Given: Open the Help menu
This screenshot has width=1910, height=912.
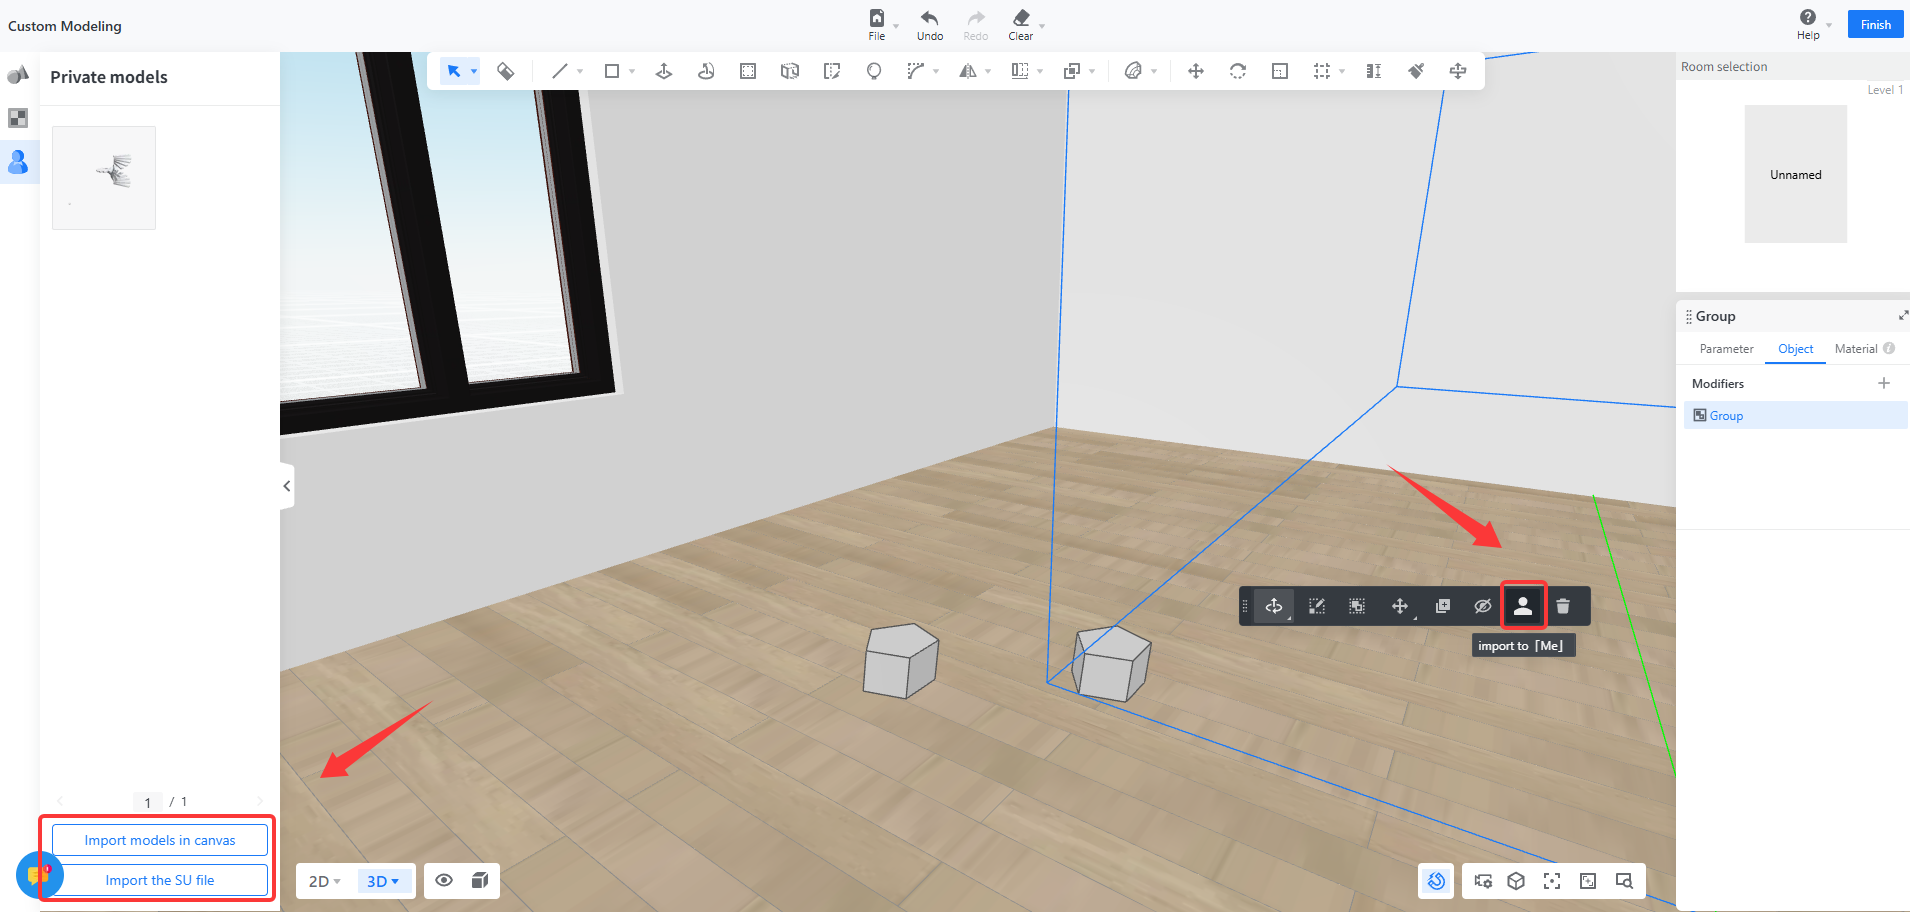Looking at the screenshot, I should point(1808,24).
